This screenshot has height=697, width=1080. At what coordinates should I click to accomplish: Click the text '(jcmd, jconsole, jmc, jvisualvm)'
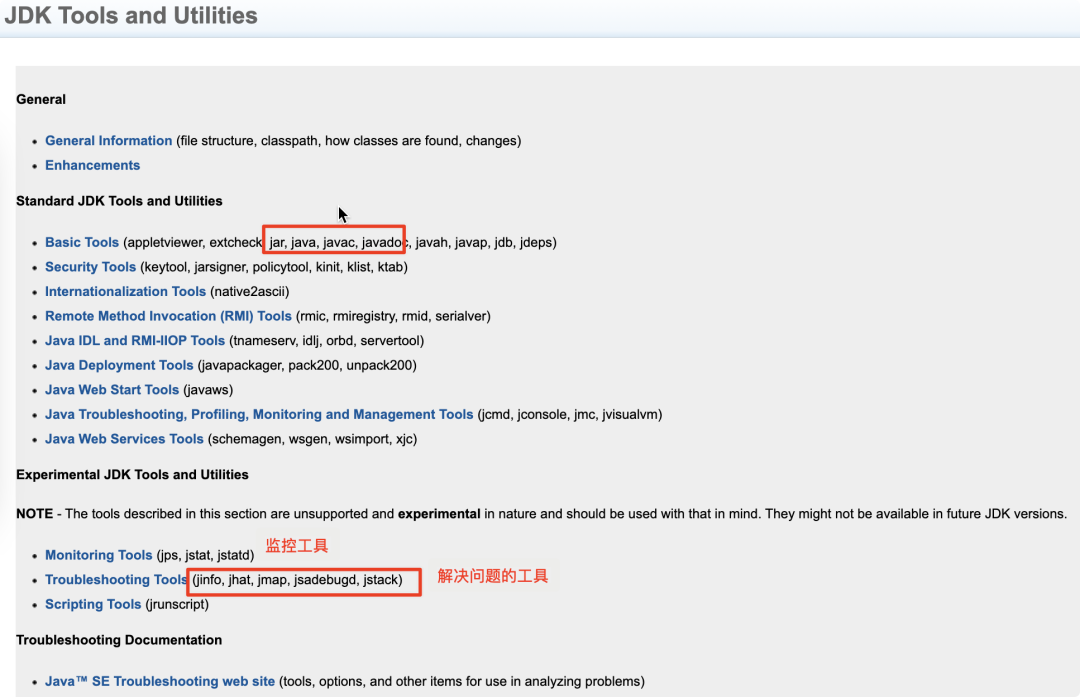point(570,414)
